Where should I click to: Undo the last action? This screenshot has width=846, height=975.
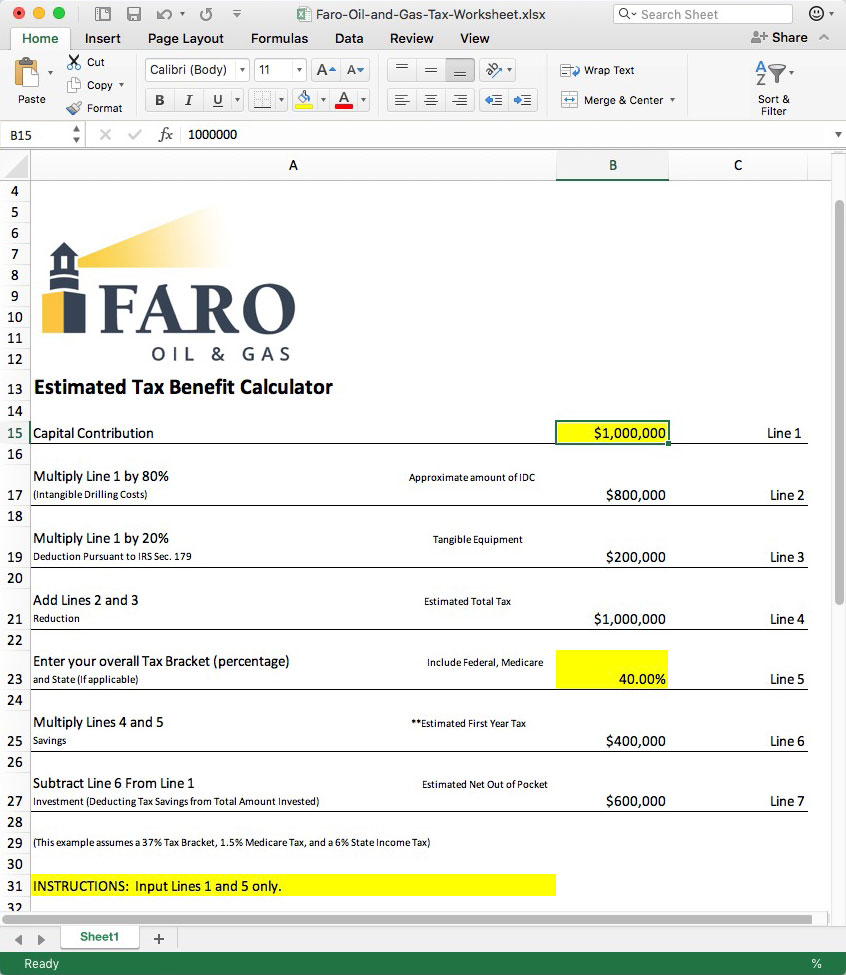coord(164,14)
